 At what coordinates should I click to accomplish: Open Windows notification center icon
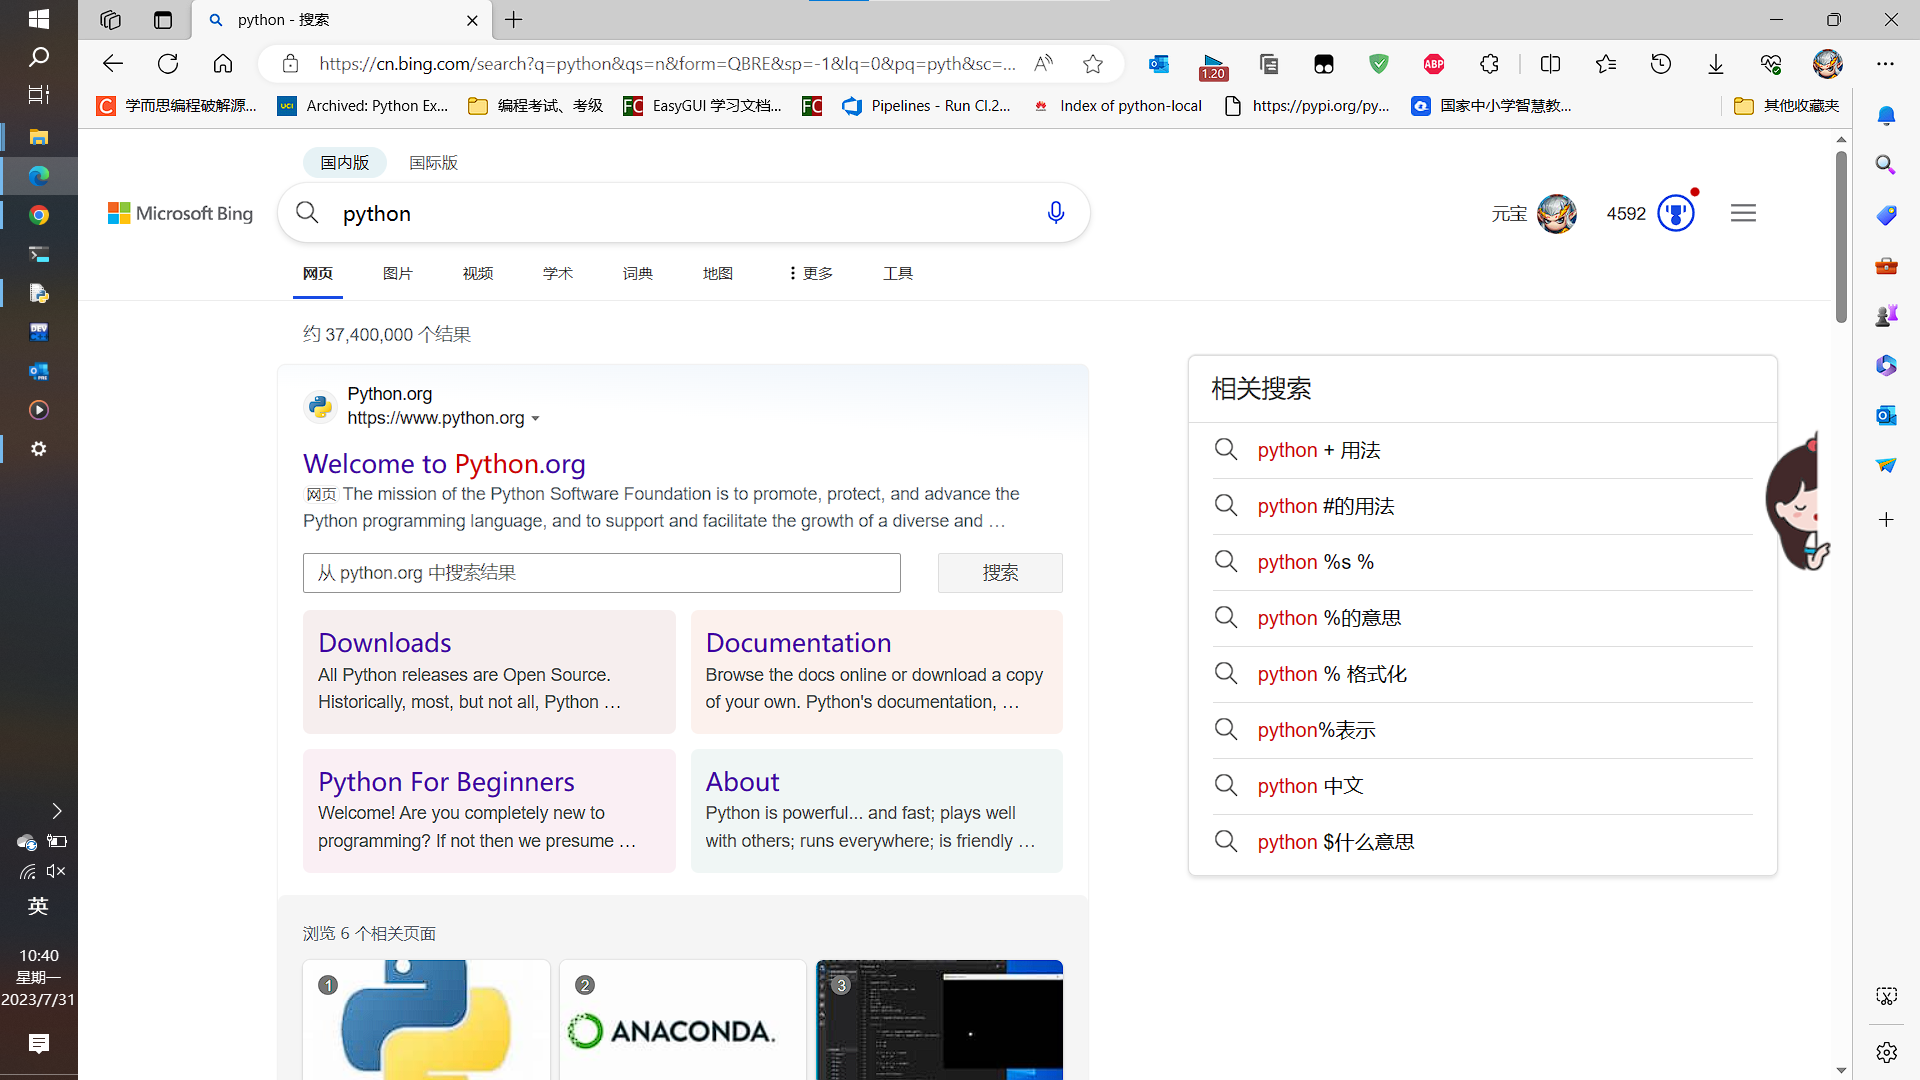tap(39, 1044)
